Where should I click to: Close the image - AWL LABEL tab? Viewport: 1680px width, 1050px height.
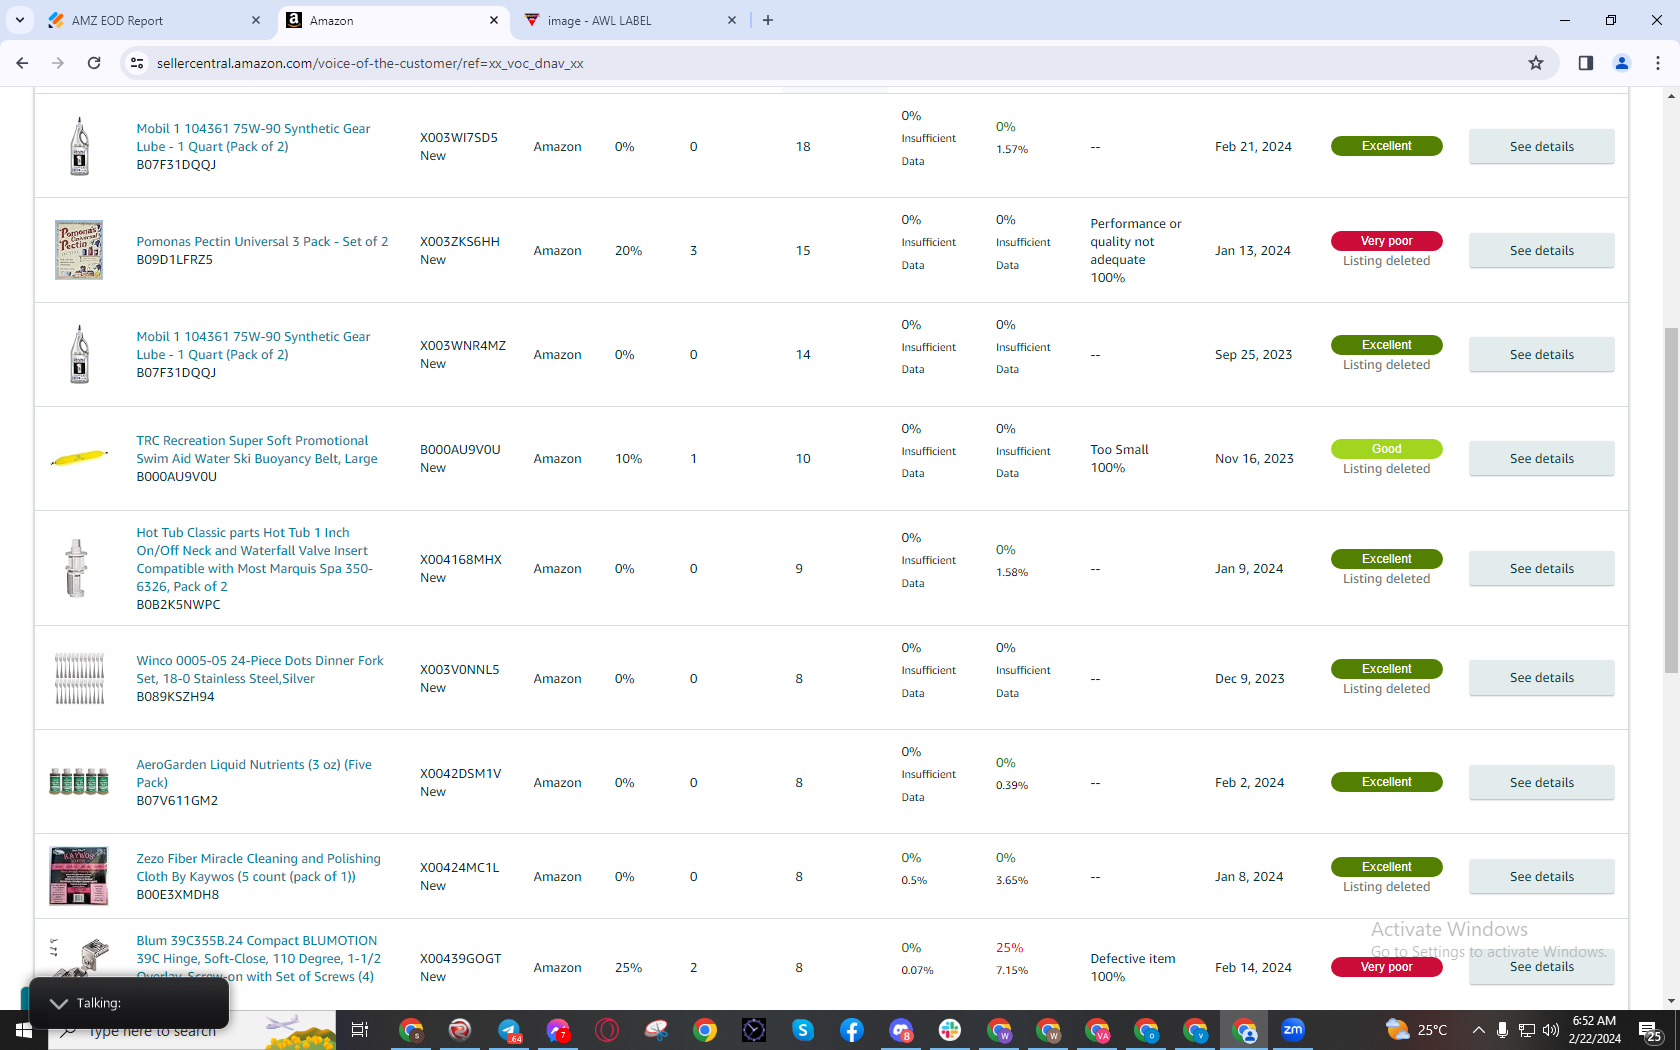pos(732,20)
